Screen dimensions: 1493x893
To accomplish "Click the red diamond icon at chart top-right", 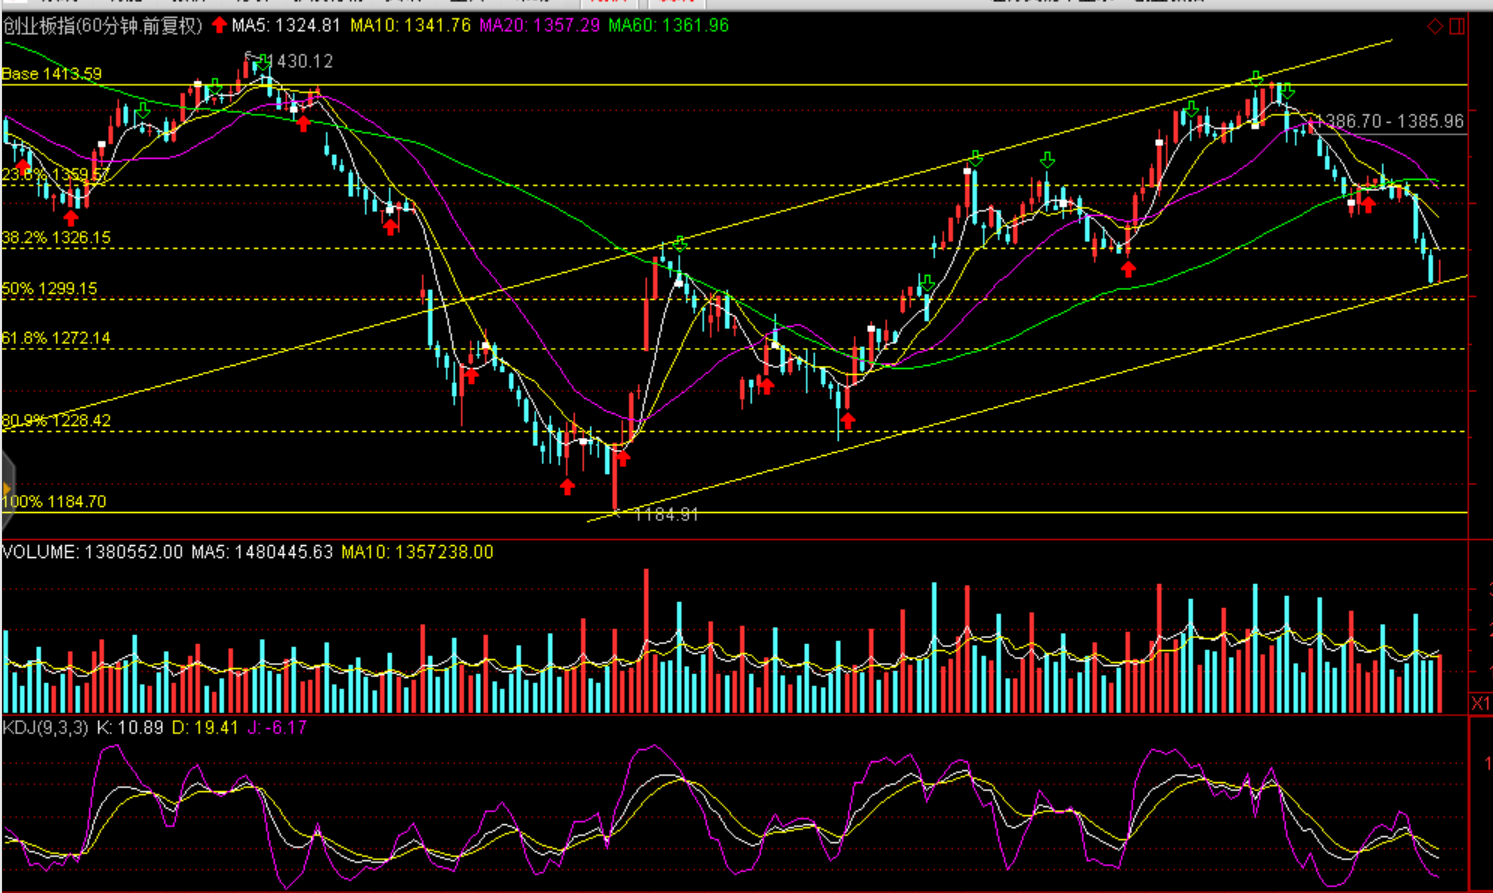I will [x=1435, y=26].
